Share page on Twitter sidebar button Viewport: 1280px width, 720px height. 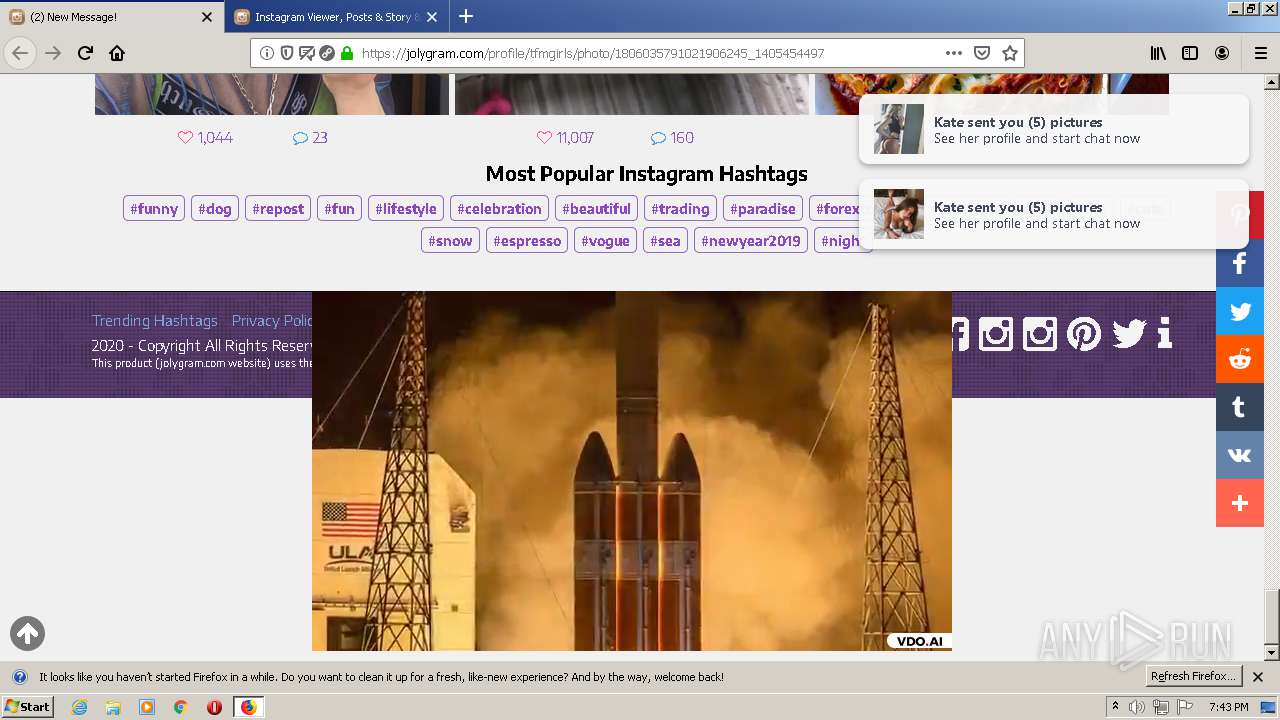(1240, 312)
